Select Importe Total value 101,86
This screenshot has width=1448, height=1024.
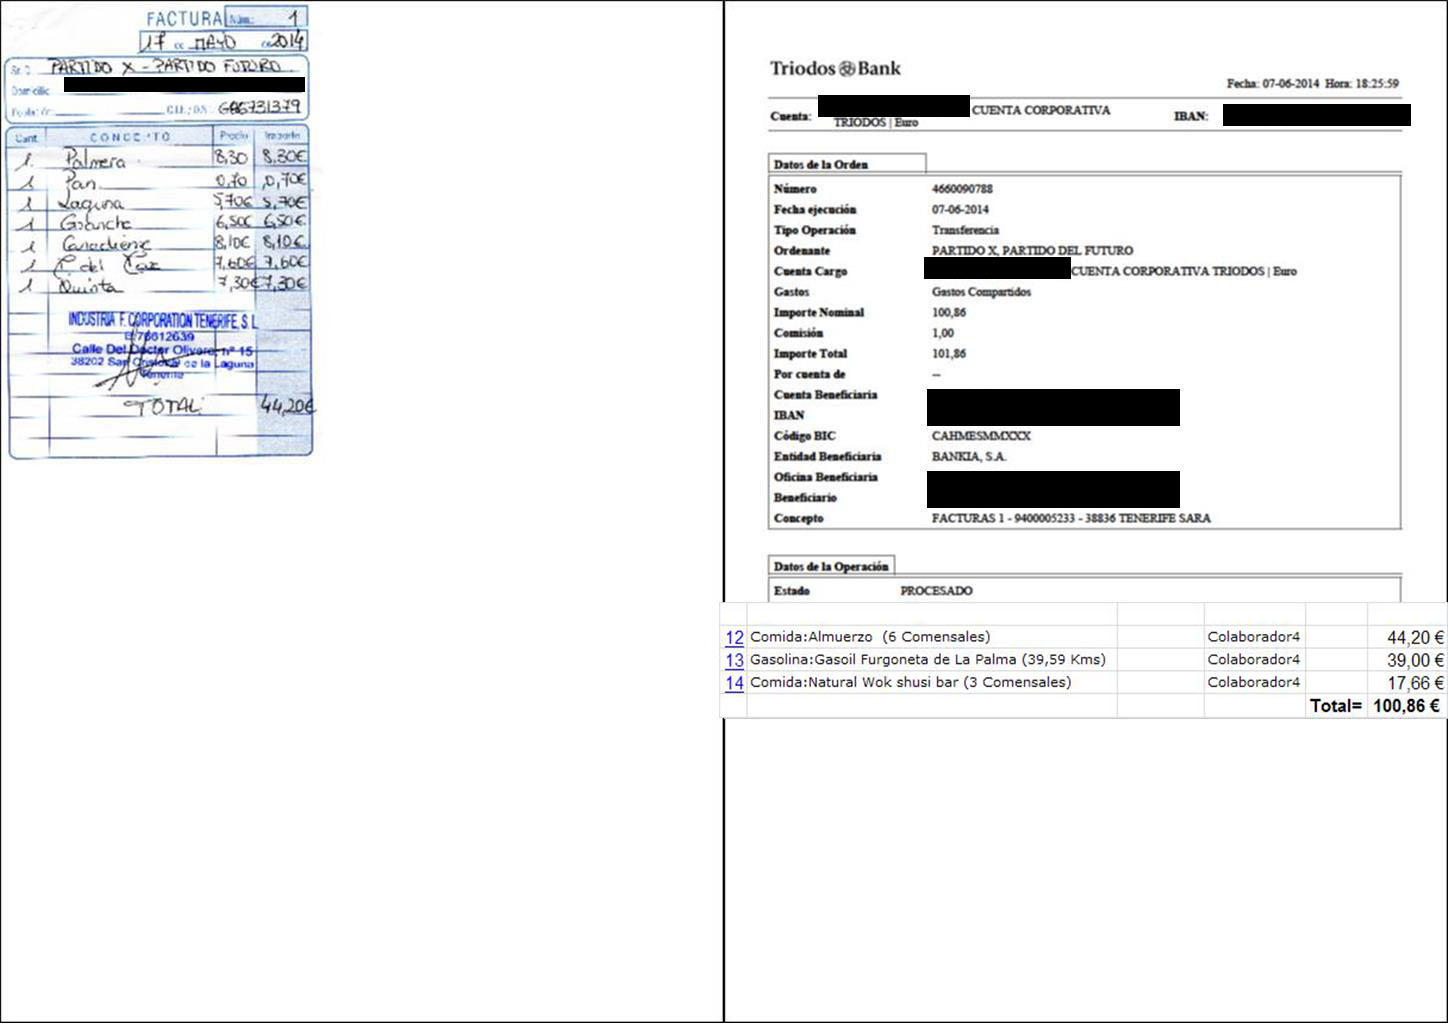coord(949,354)
